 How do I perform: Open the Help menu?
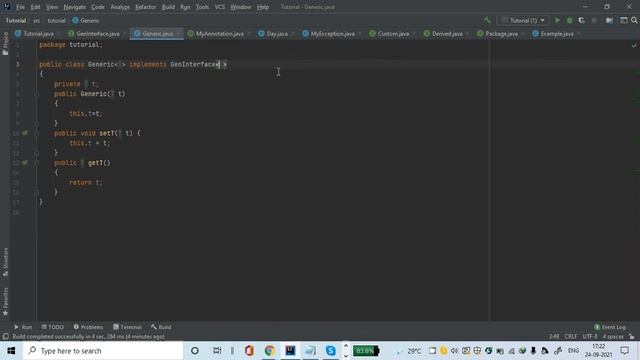click(x=263, y=7)
